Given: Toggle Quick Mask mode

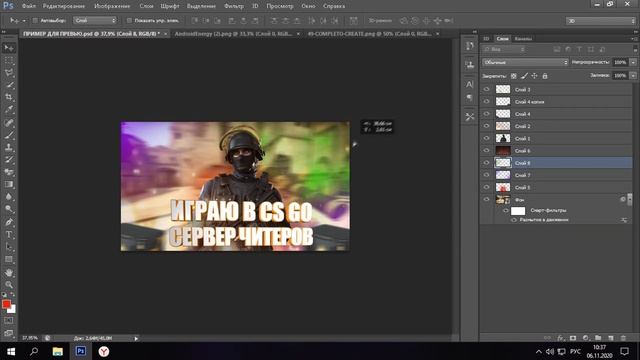Looking at the screenshot, I should (9, 320).
